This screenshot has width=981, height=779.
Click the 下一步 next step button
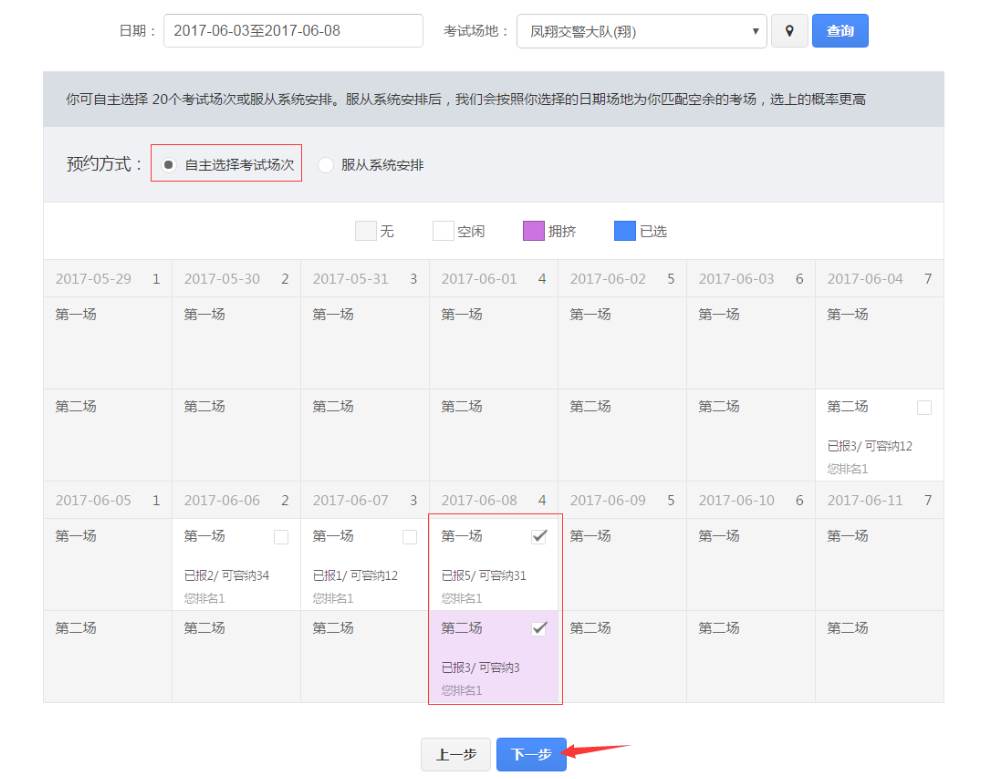[x=531, y=755]
